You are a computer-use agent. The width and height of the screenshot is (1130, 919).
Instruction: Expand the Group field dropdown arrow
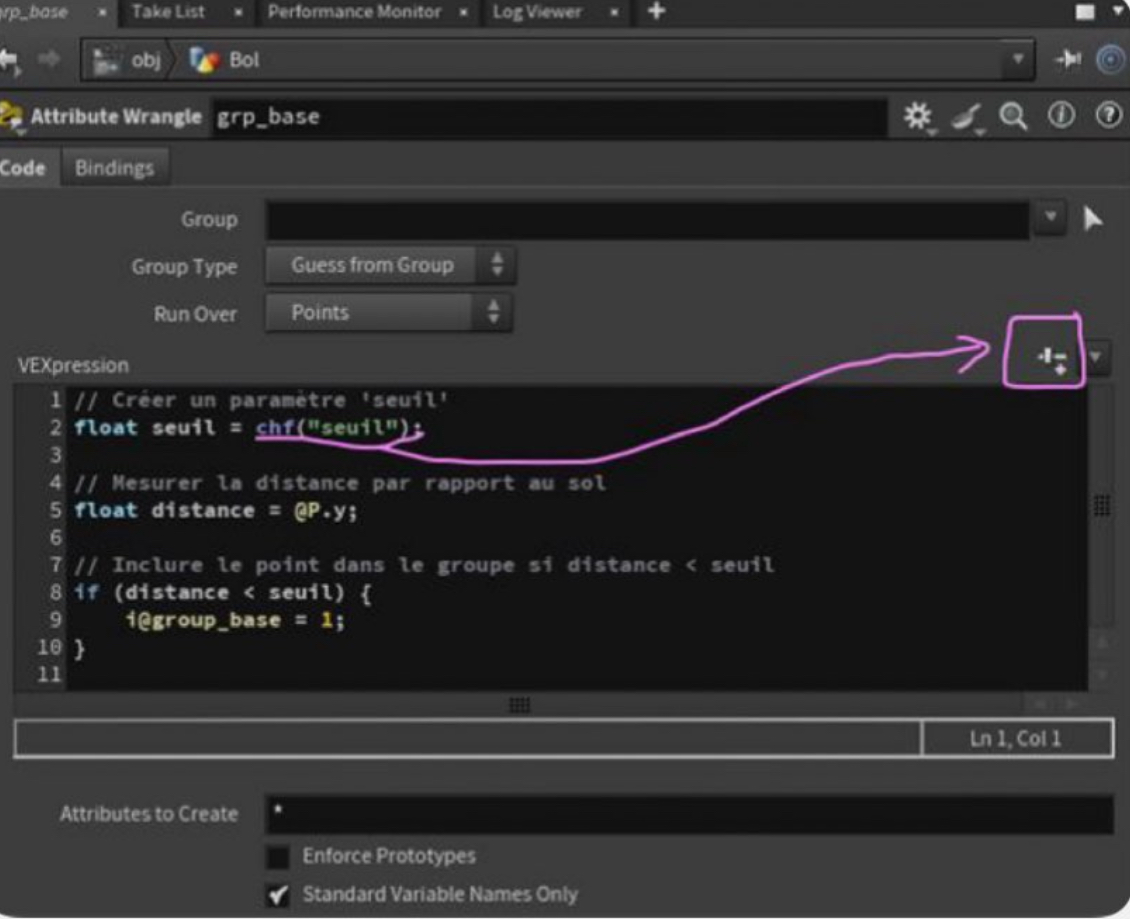(1049, 219)
